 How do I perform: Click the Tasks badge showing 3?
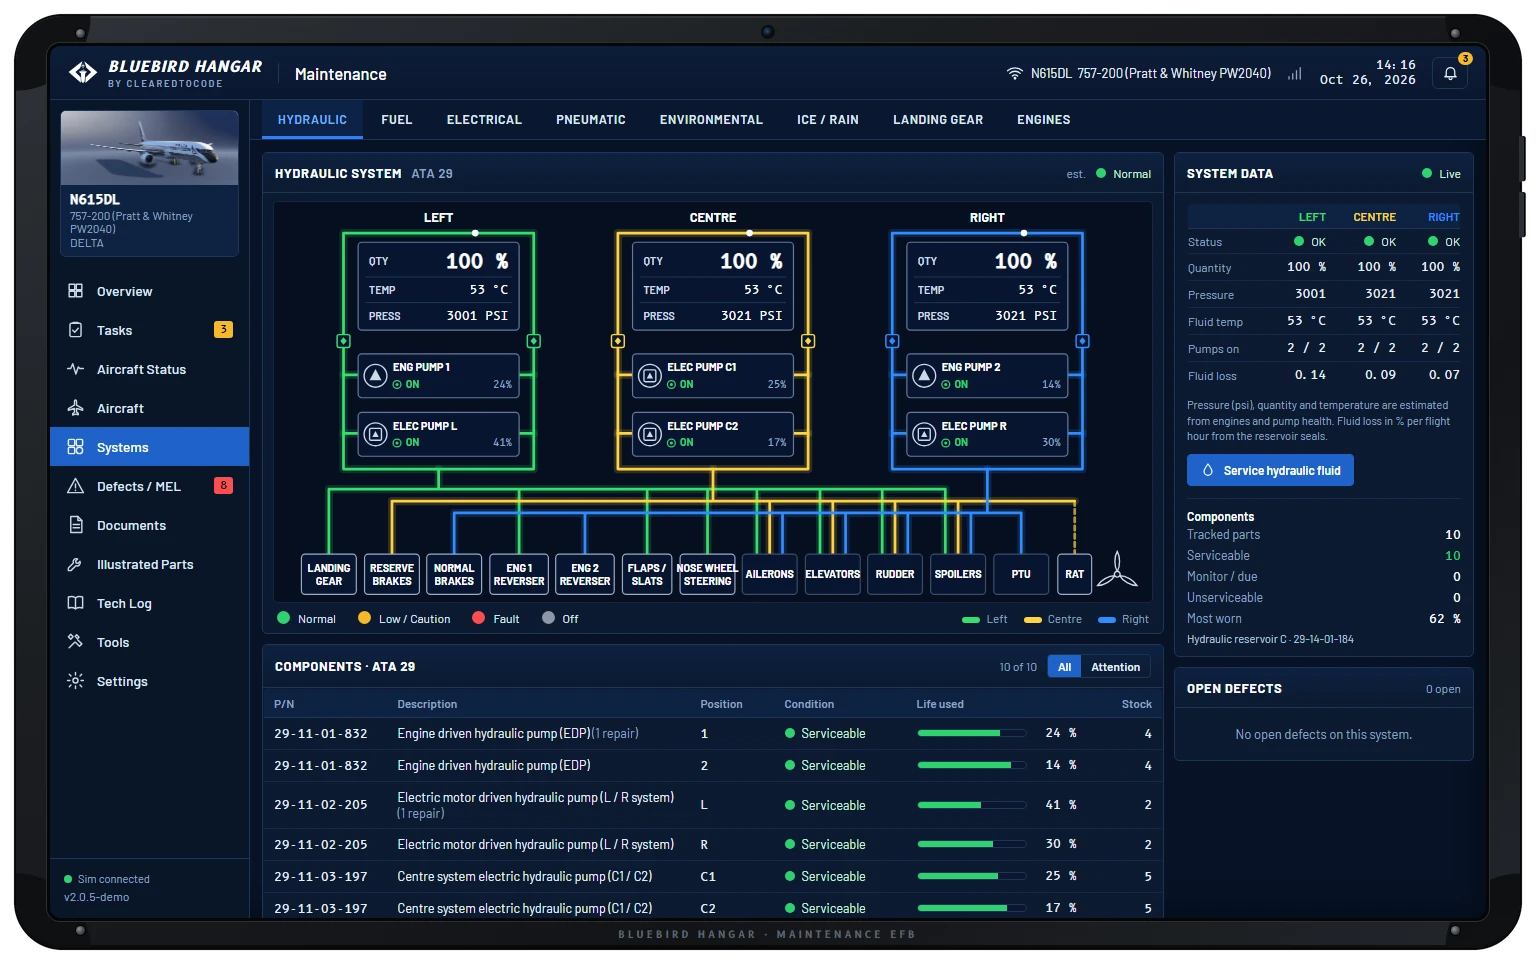223,329
